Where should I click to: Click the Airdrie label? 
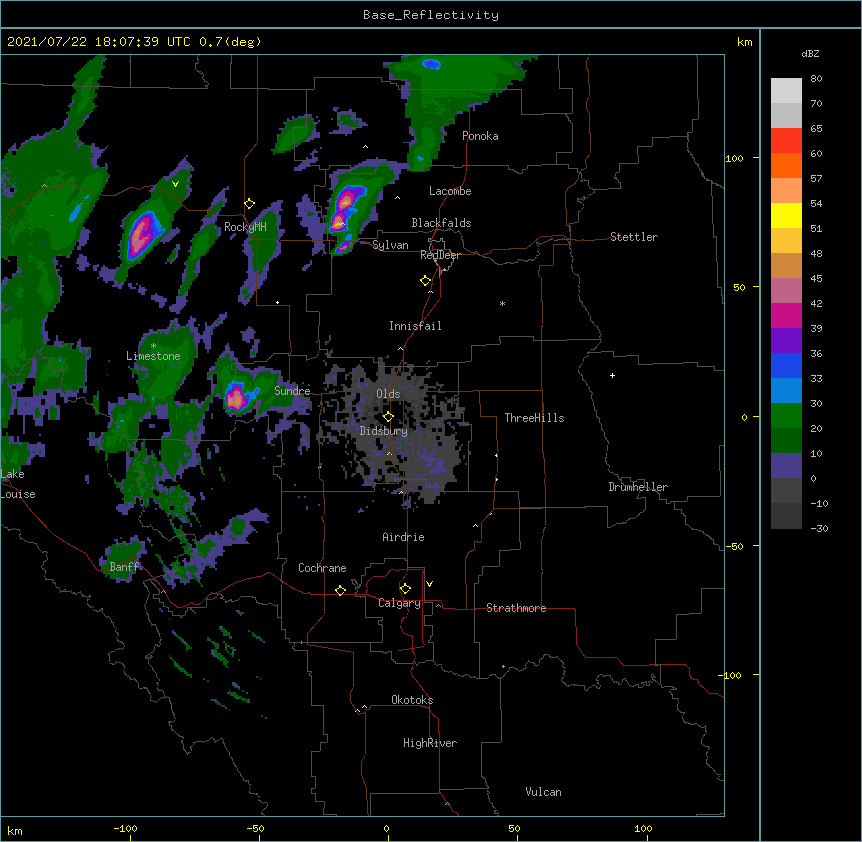403,537
